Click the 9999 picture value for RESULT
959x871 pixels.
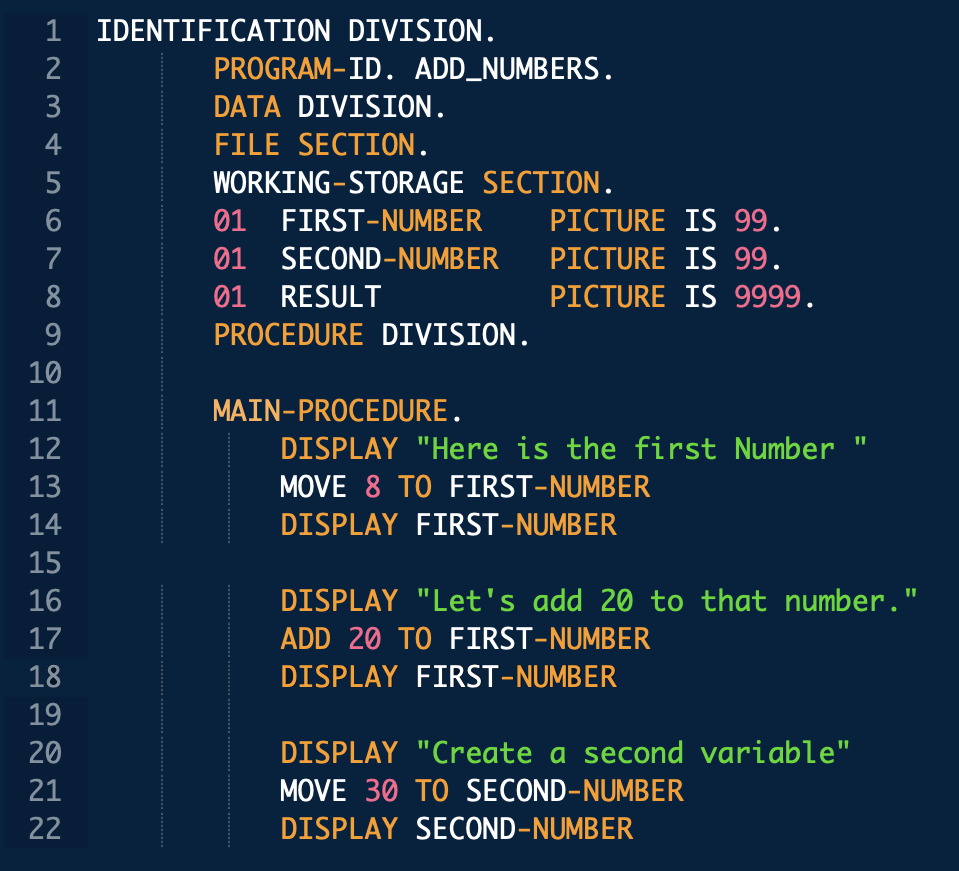click(x=767, y=297)
